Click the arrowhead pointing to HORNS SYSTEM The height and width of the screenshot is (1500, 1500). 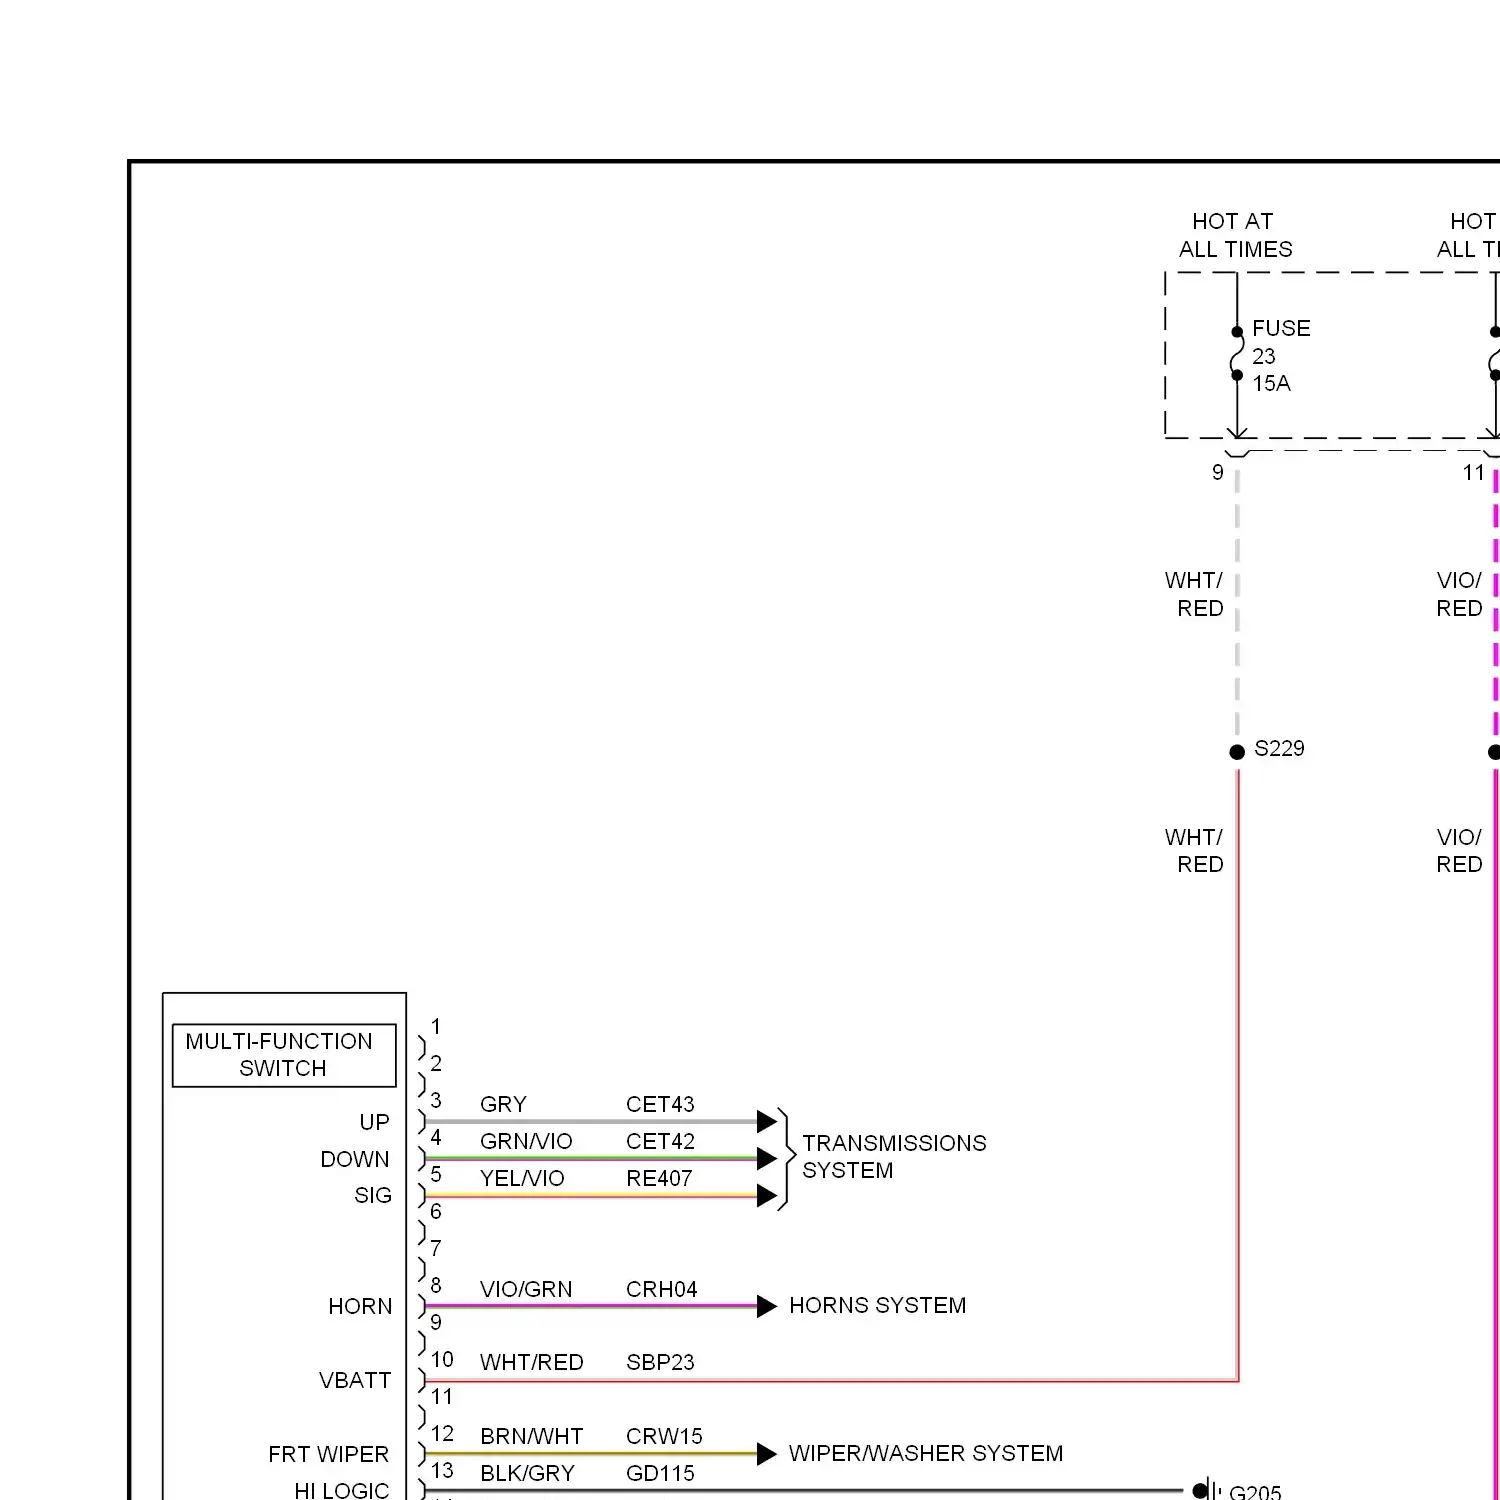coord(767,1306)
